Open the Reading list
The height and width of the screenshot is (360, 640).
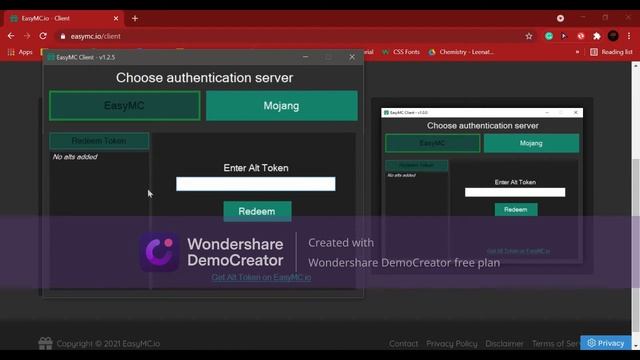pos(611,52)
